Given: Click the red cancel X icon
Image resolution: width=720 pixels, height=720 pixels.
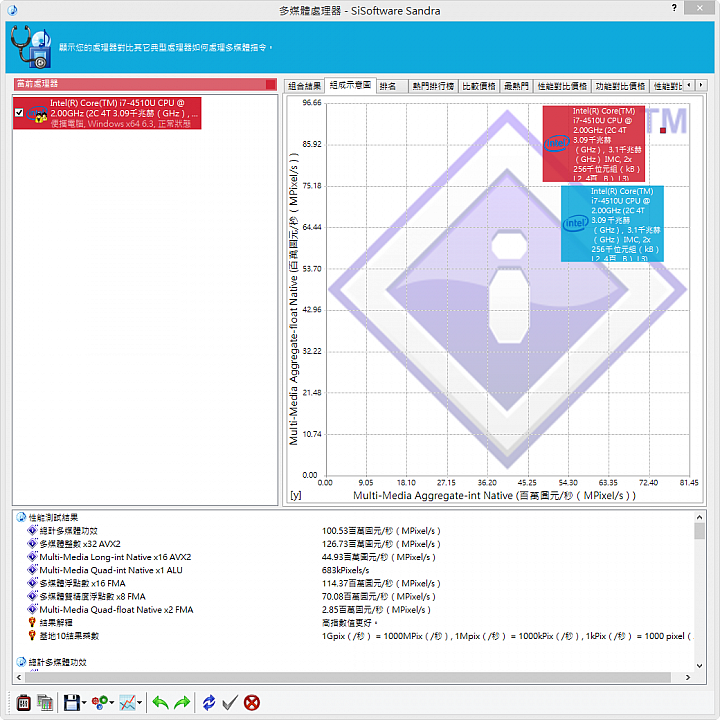Looking at the screenshot, I should 252,703.
